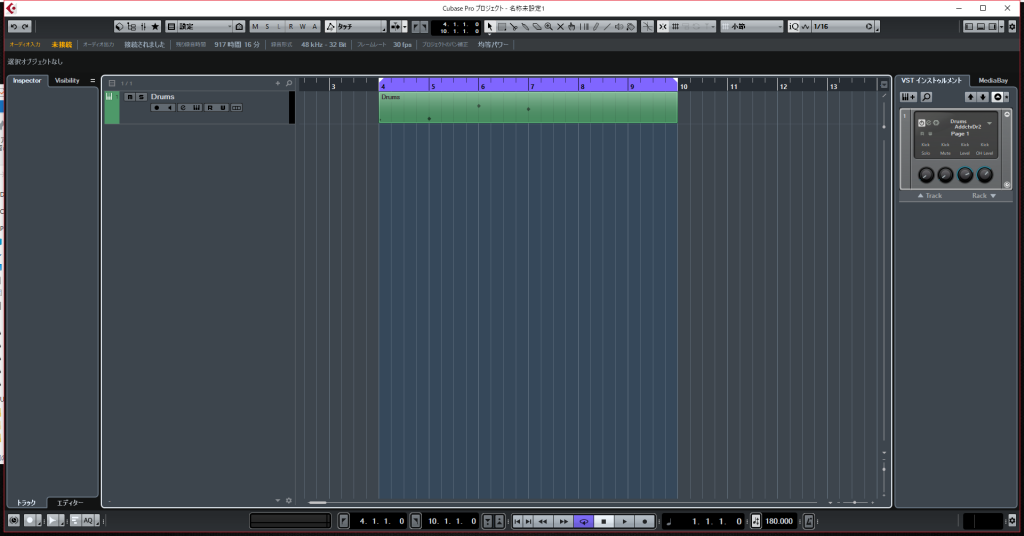1024x536 pixels.
Task: Open the MediaBay tab
Action: point(993,81)
